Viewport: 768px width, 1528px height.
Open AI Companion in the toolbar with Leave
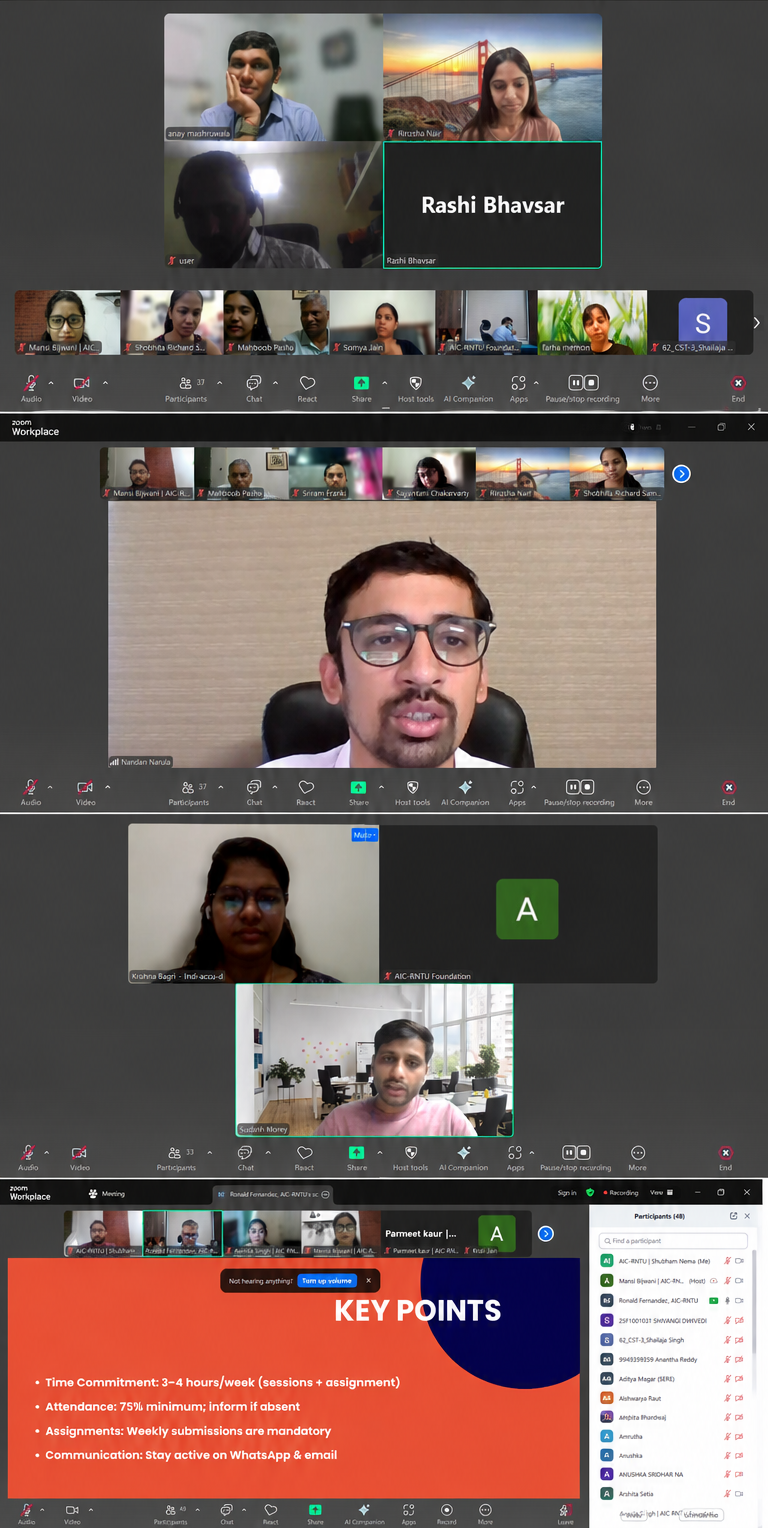pyautogui.click(x=364, y=1513)
